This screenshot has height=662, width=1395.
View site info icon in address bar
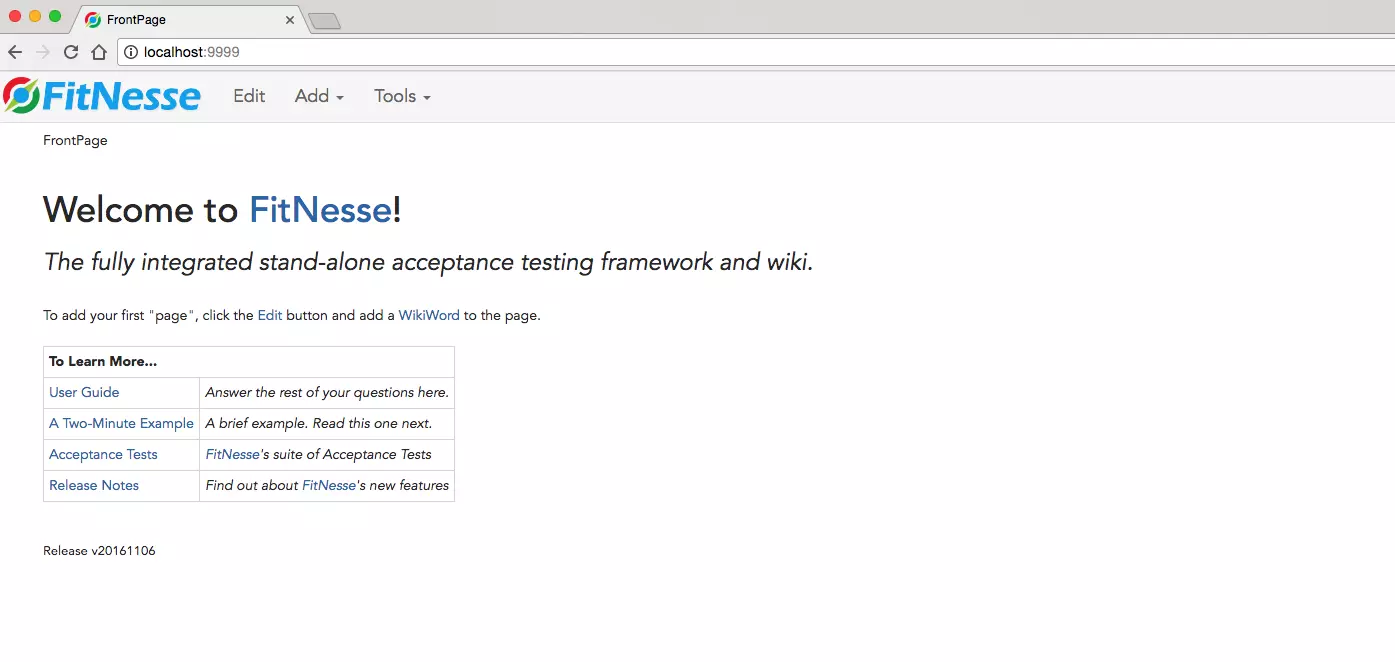pos(131,52)
